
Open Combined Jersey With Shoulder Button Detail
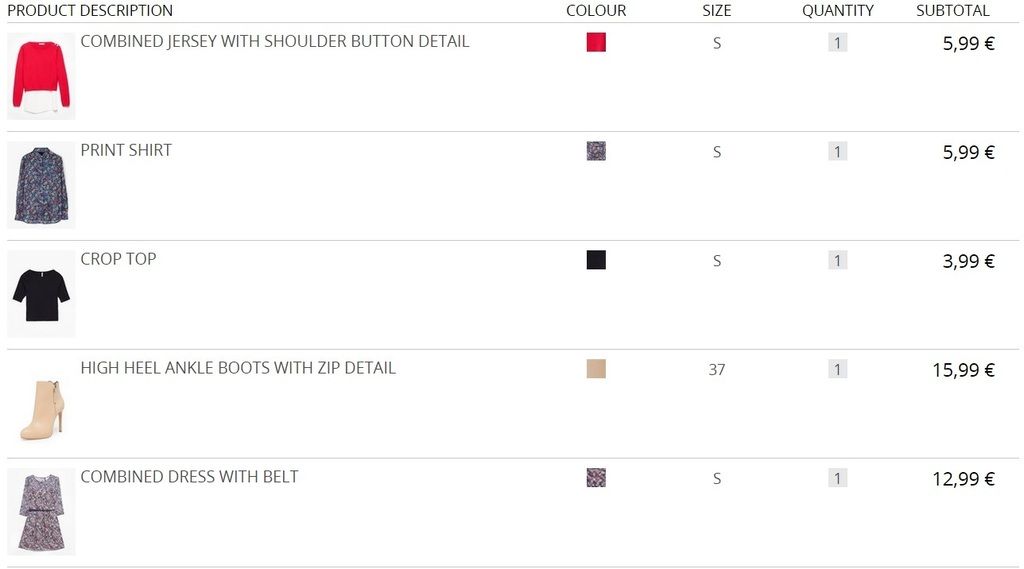(275, 41)
